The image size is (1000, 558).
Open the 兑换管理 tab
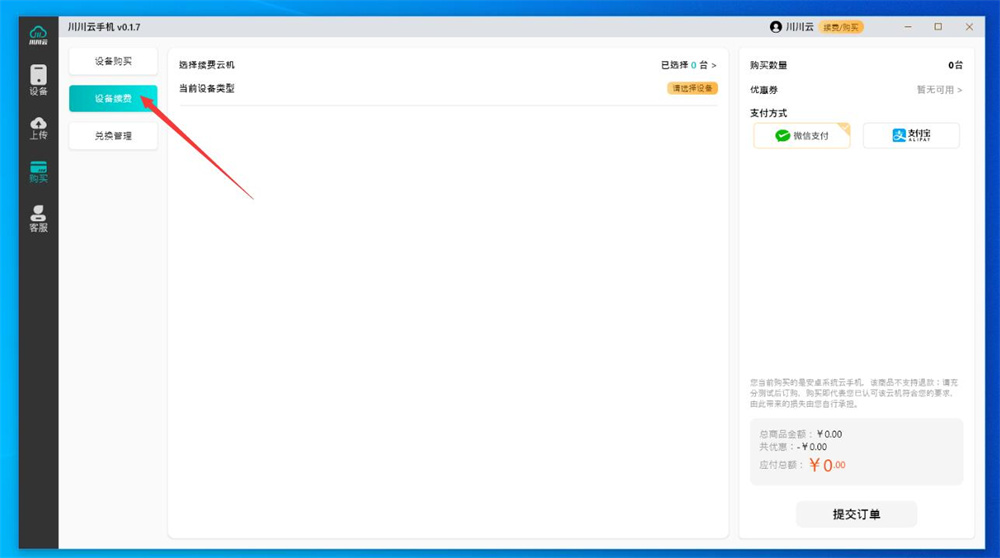pyautogui.click(x=113, y=136)
